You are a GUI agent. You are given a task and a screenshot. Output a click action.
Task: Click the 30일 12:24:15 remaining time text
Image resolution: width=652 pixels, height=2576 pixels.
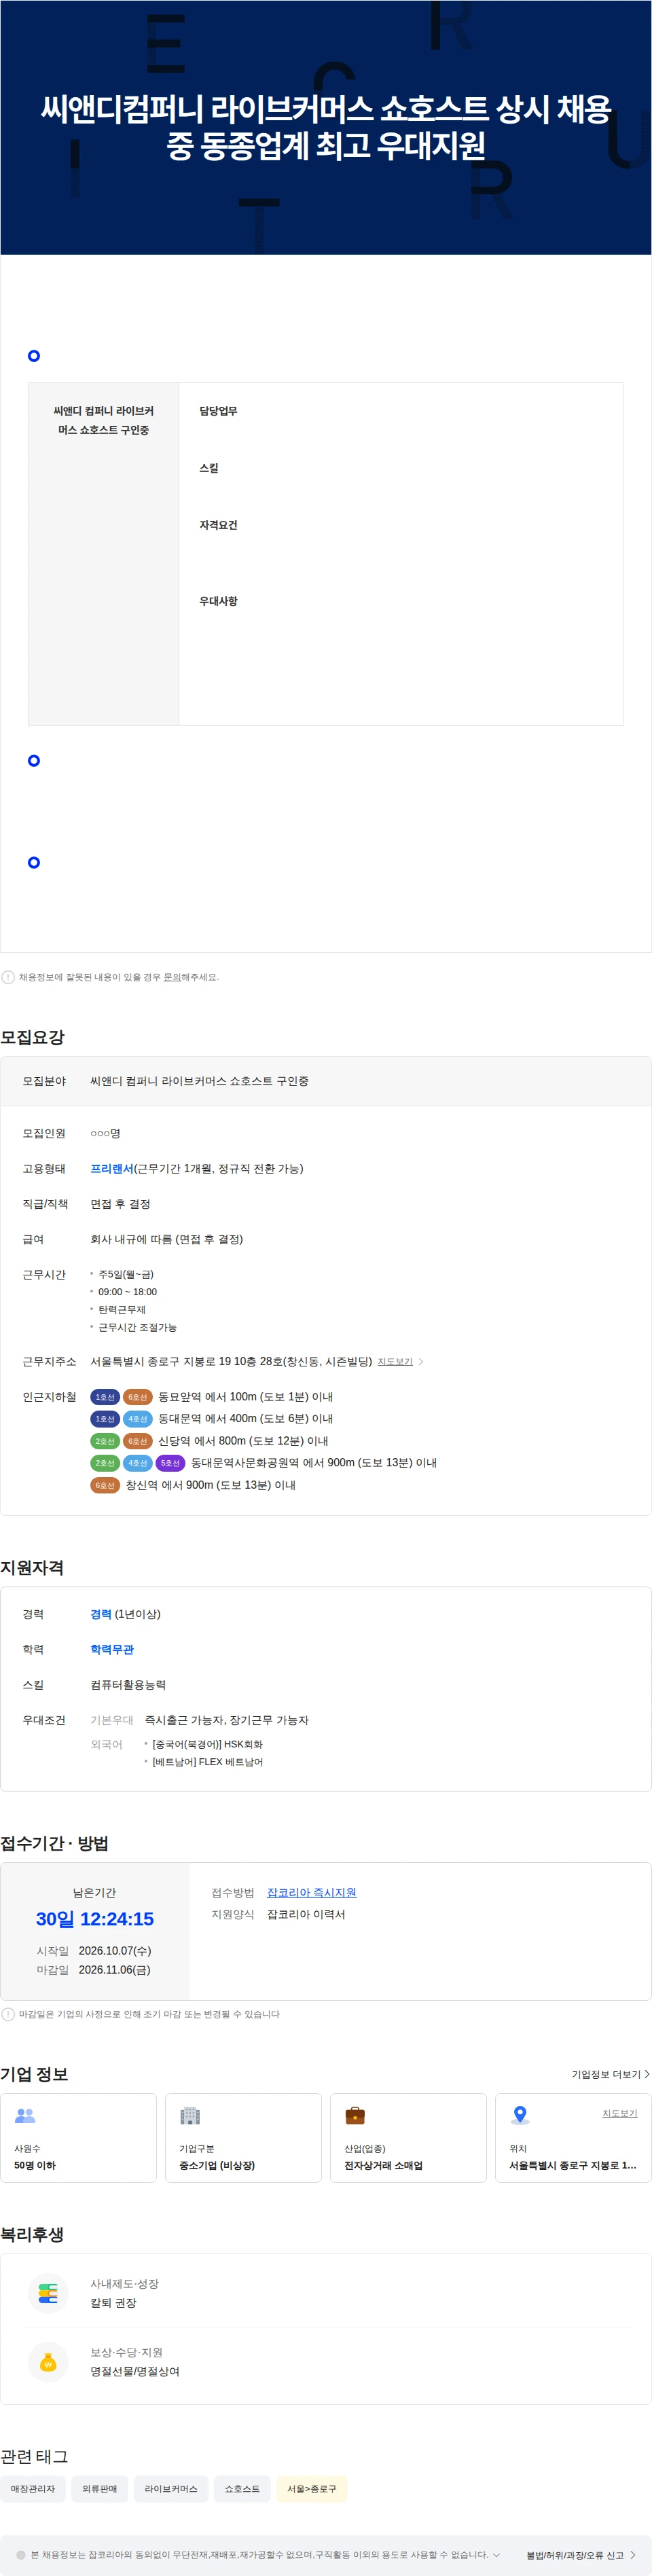95,1919
